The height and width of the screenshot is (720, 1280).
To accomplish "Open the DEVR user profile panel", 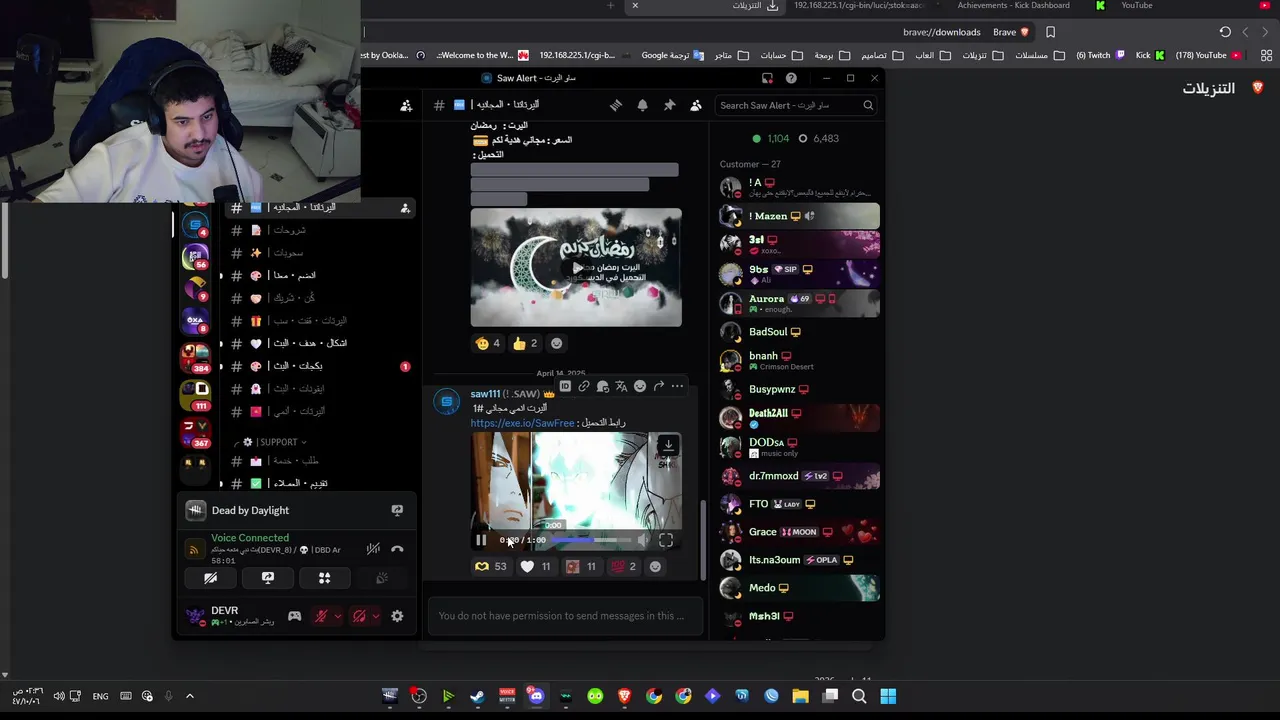I will pos(230,616).
